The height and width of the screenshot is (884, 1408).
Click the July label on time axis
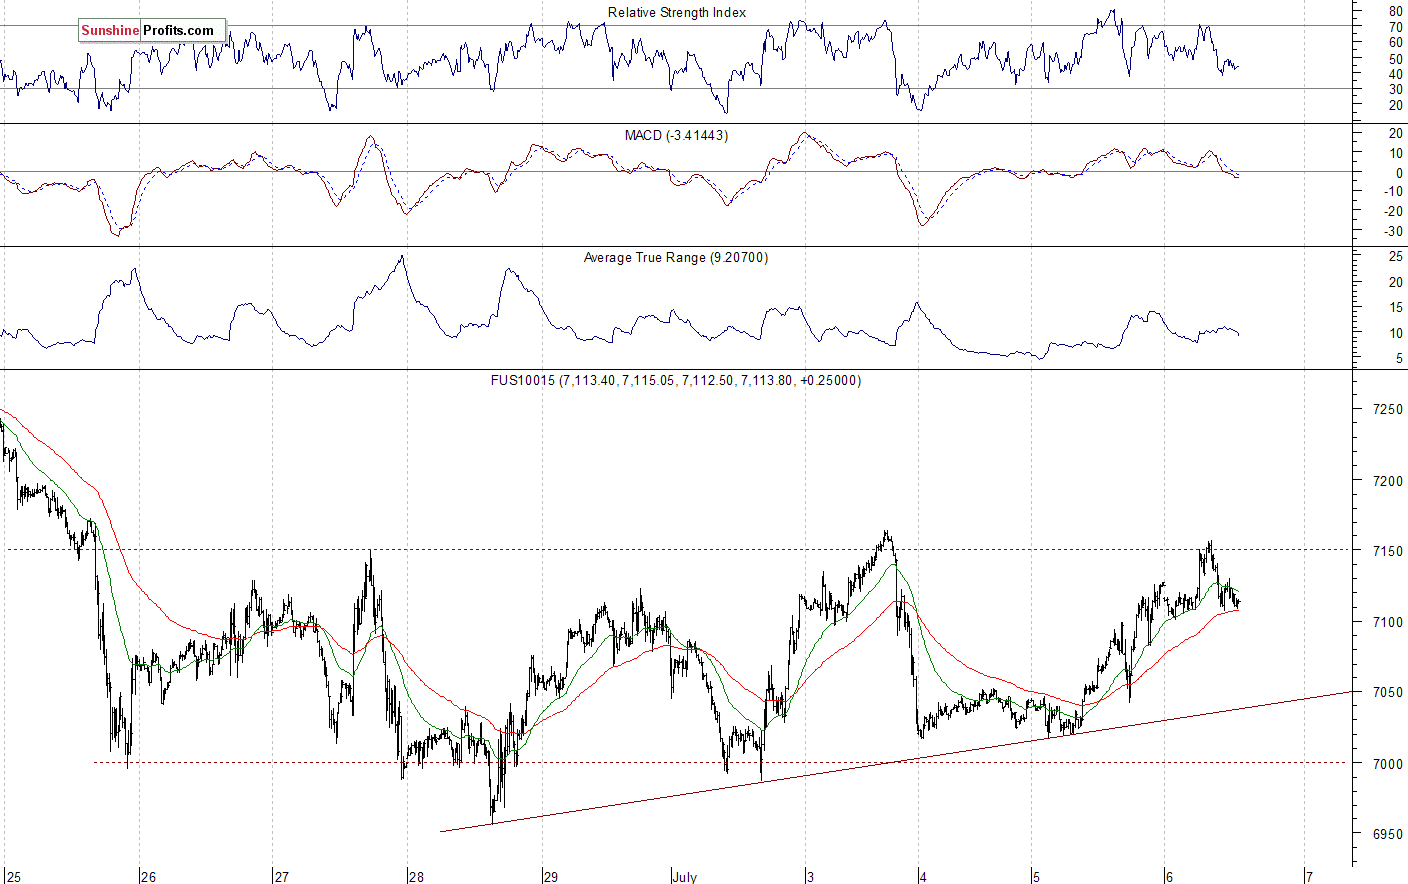(x=685, y=877)
